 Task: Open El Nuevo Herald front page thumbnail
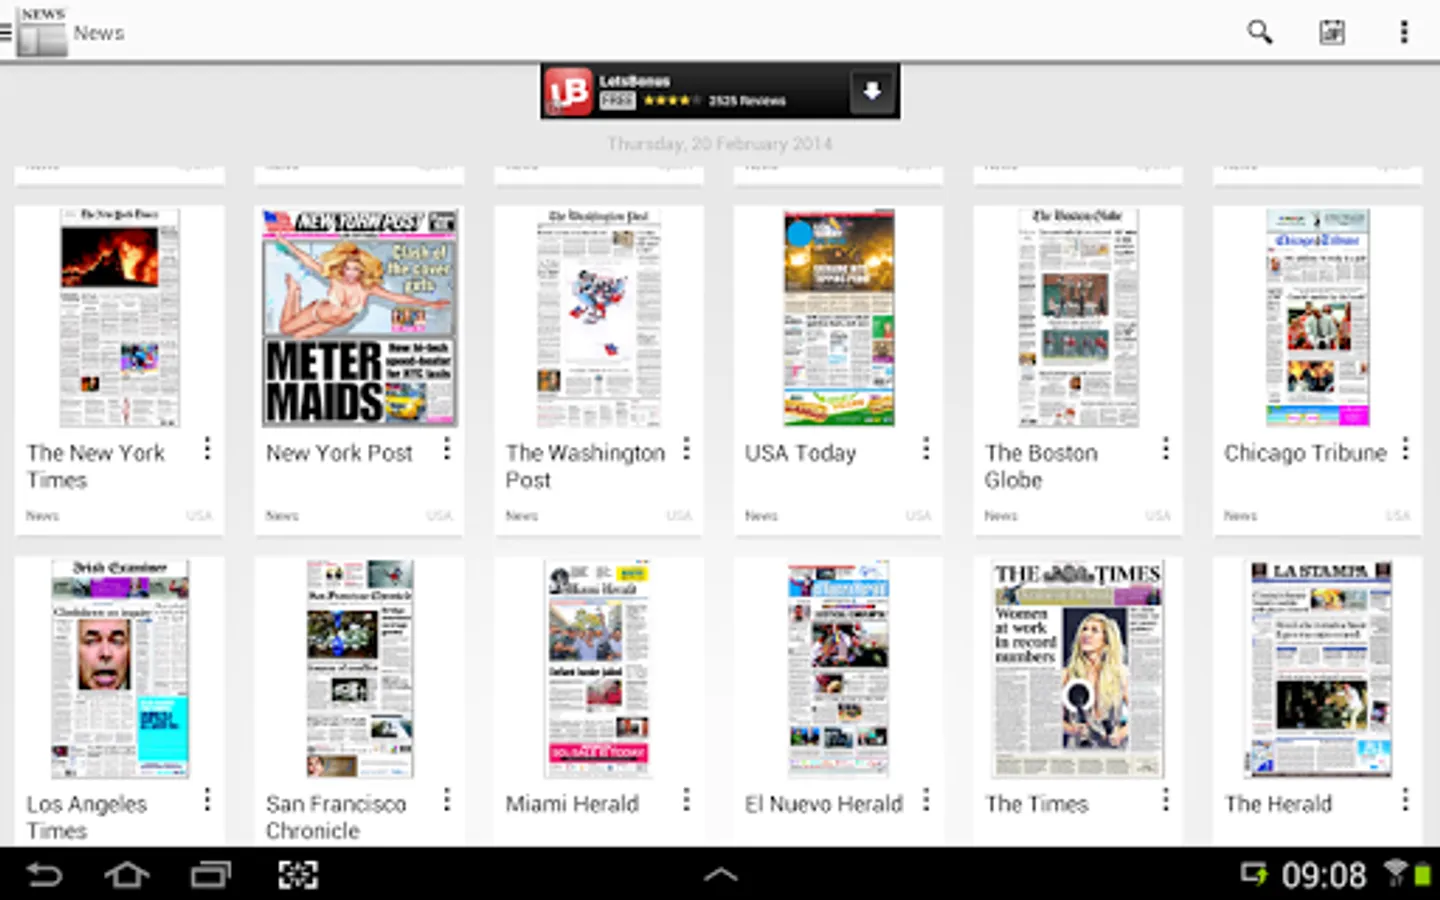(x=839, y=669)
